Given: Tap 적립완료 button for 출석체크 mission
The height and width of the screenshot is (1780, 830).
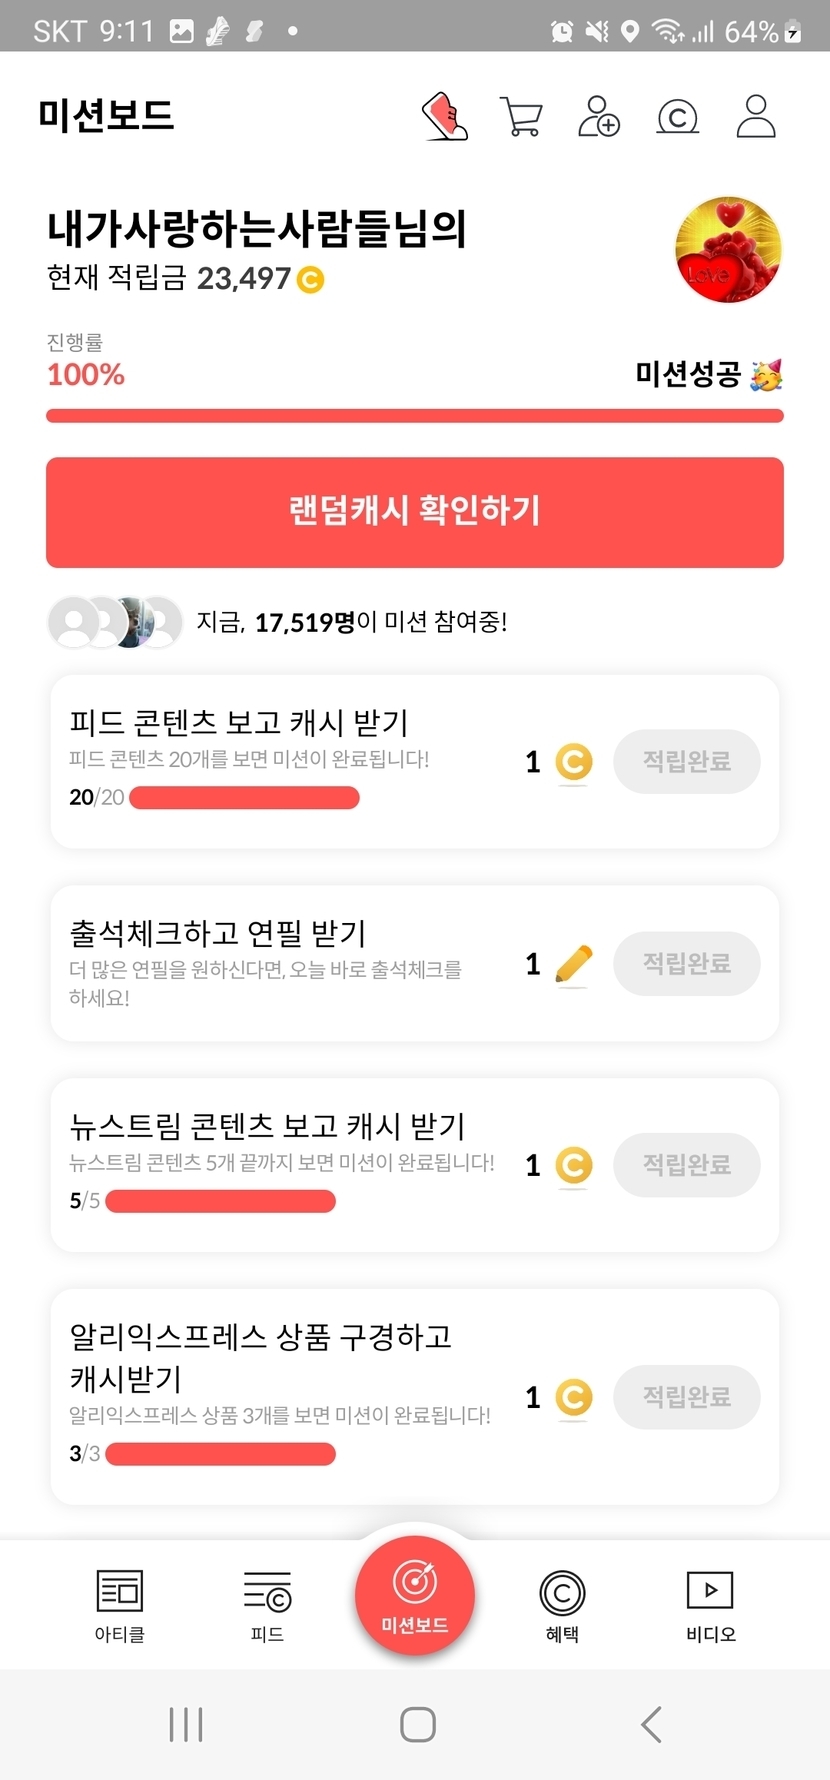Looking at the screenshot, I should (687, 964).
